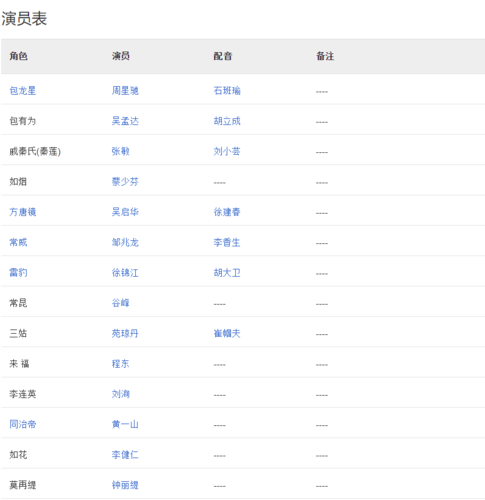The image size is (485, 500).
Task: Click the 演员 column header
Action: click(121, 56)
